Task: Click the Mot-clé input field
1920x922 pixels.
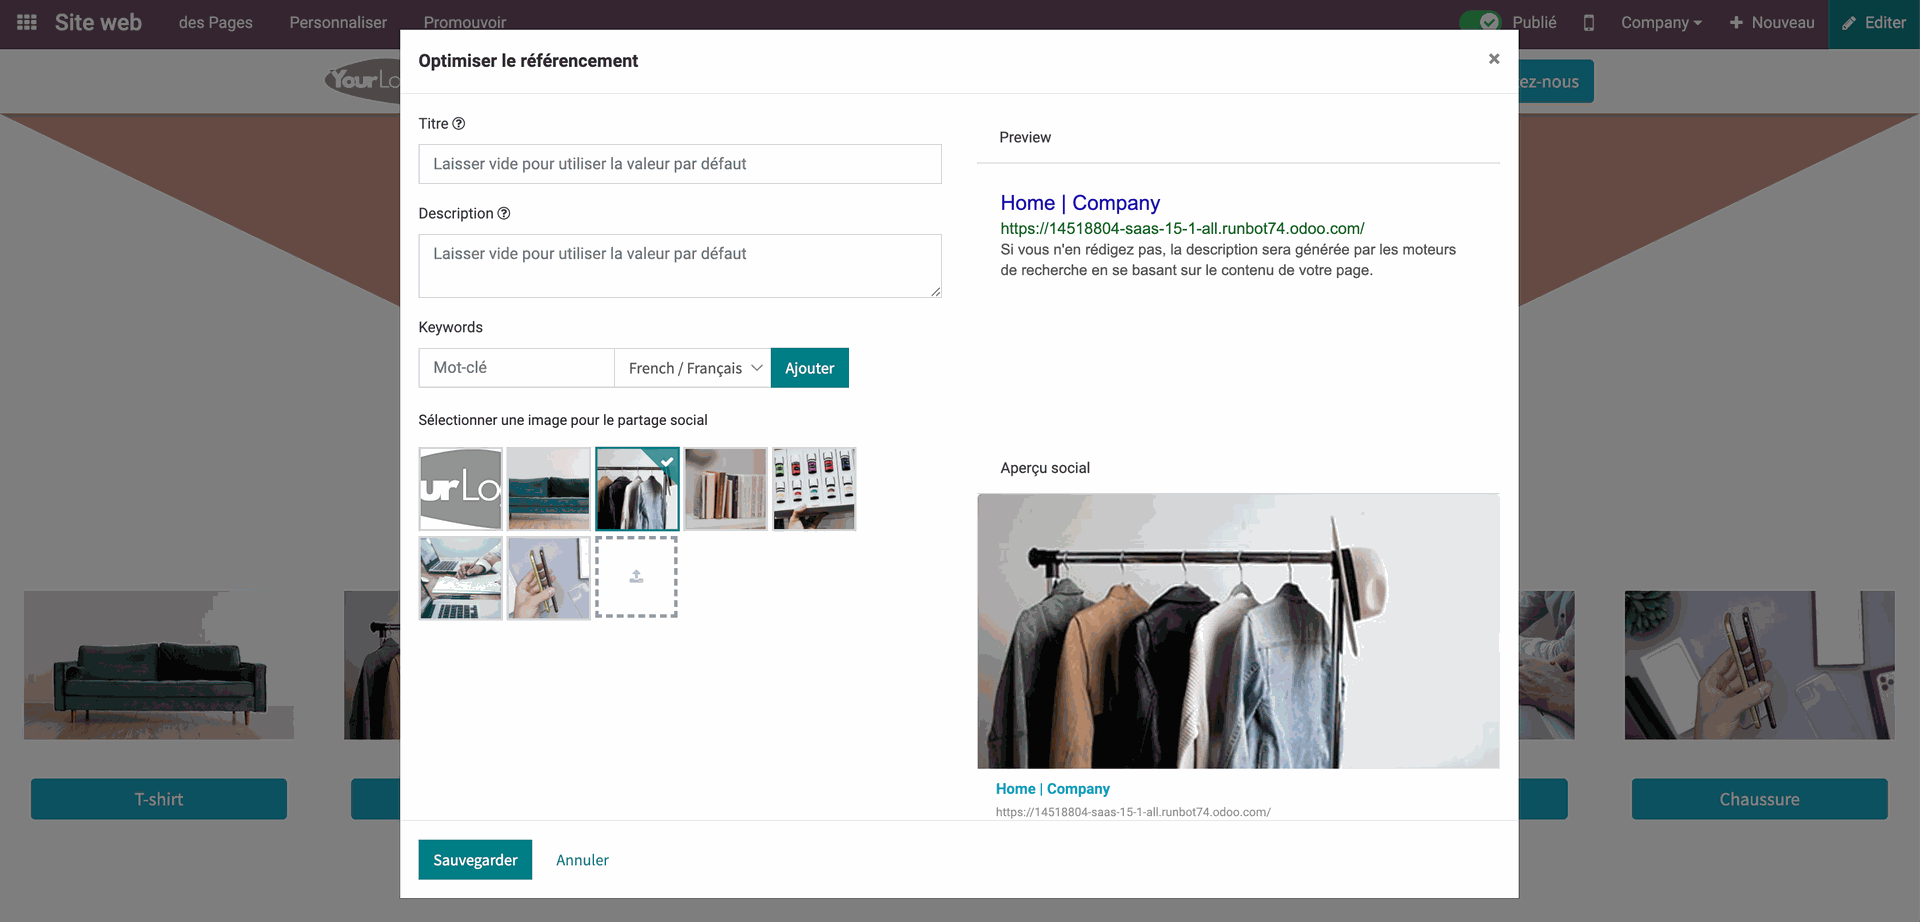Action: 516,367
